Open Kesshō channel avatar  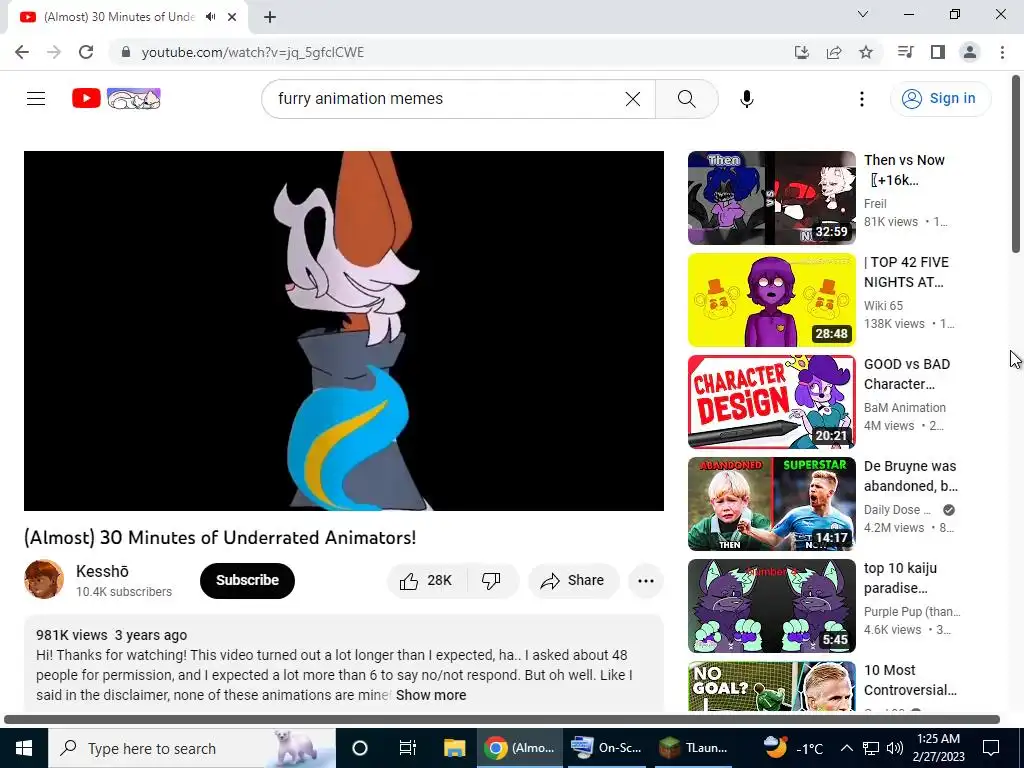(x=44, y=579)
